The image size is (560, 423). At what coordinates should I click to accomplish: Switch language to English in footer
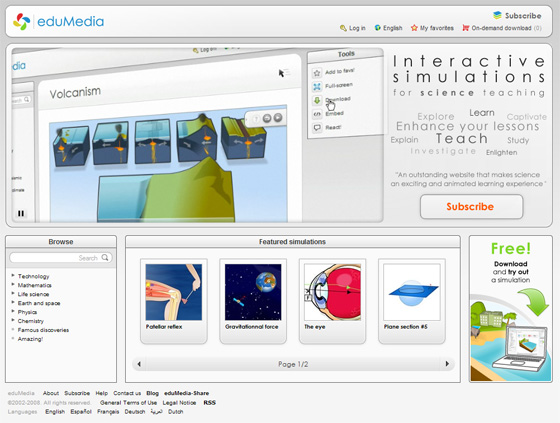[55, 412]
